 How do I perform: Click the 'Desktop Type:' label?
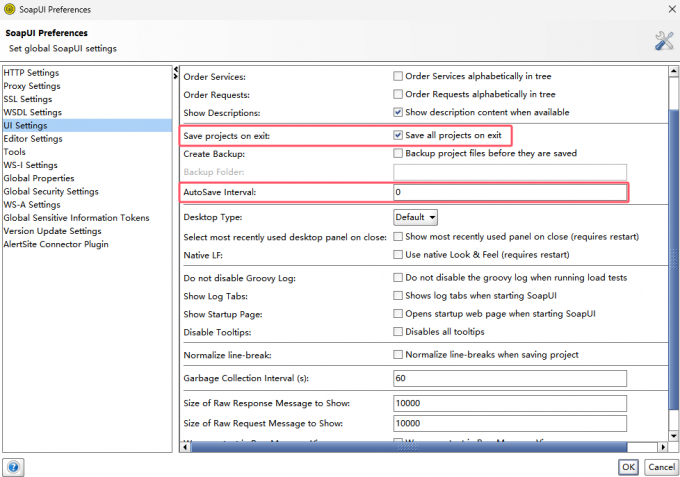[x=212, y=218]
